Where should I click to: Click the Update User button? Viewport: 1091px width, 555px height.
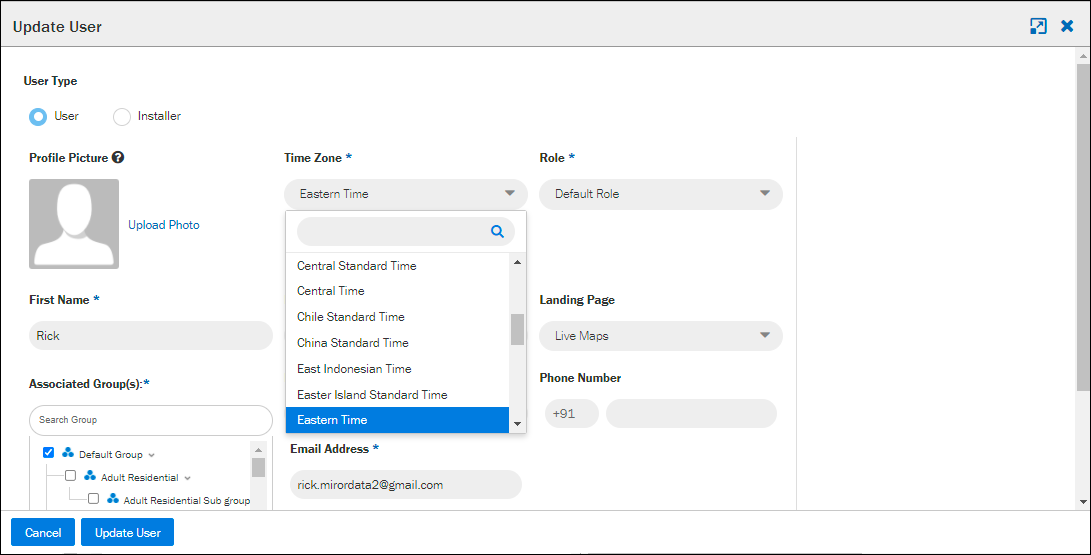[127, 533]
